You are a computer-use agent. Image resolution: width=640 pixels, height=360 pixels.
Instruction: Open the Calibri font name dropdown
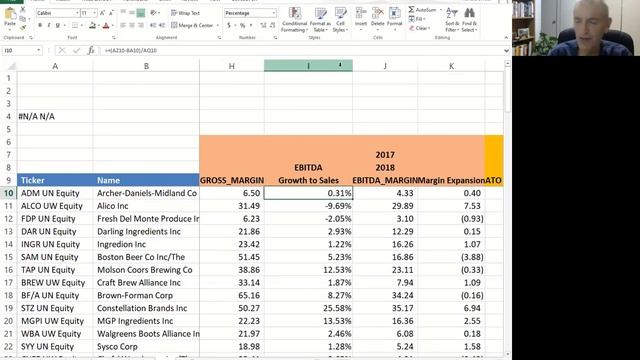click(x=77, y=13)
